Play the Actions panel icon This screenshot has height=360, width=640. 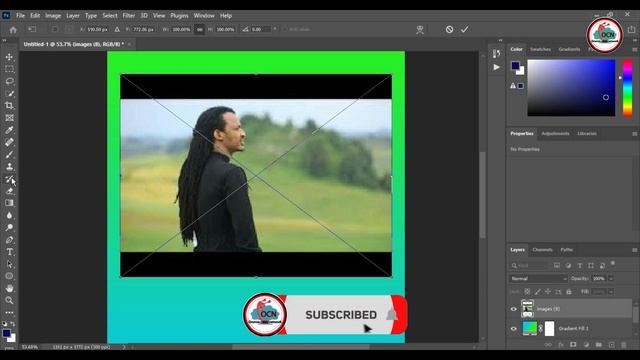click(496, 67)
